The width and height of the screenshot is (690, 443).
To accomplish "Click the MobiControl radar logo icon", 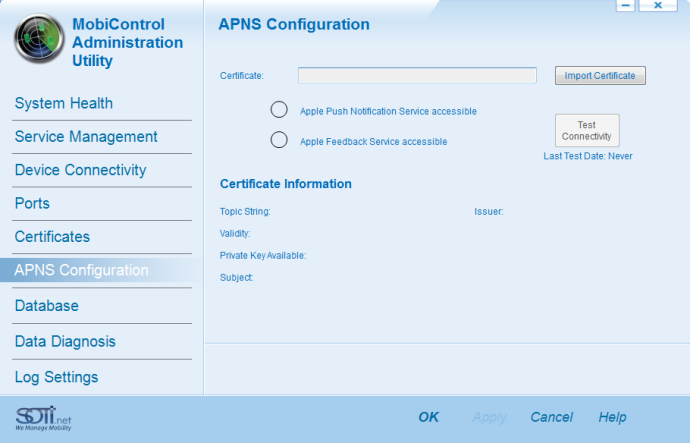I will pos(39,38).
